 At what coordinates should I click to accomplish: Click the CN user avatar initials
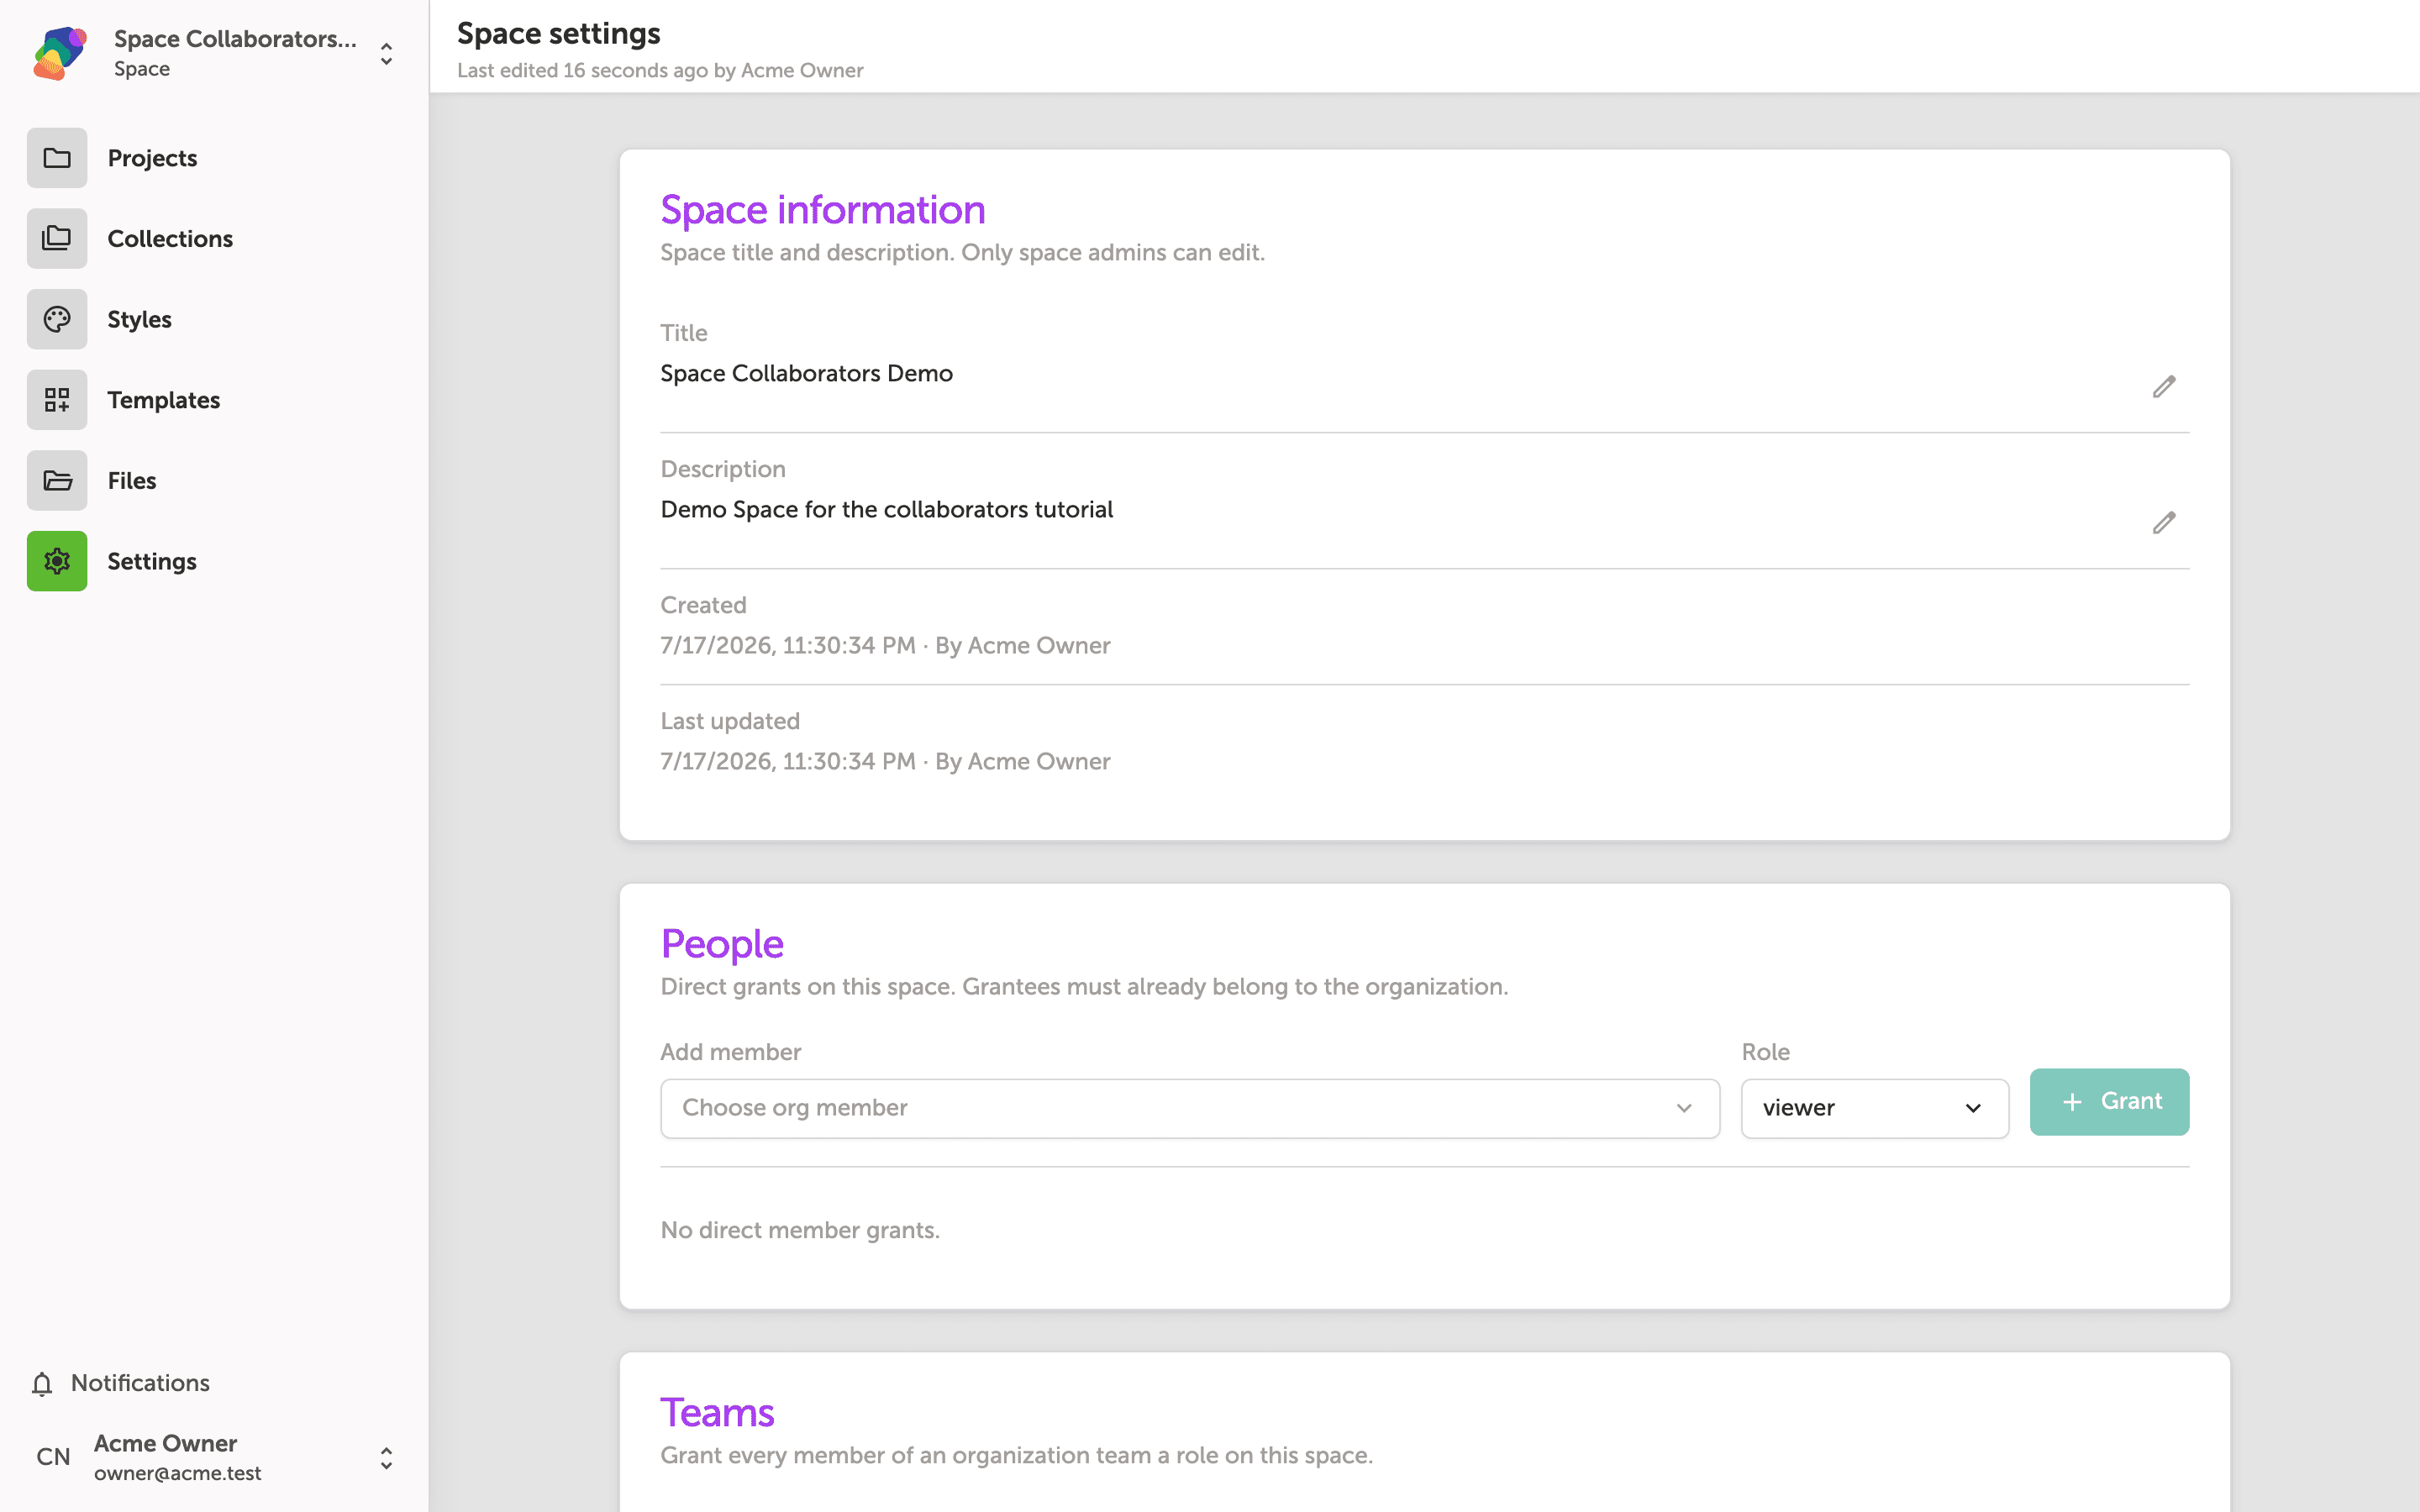click(53, 1457)
